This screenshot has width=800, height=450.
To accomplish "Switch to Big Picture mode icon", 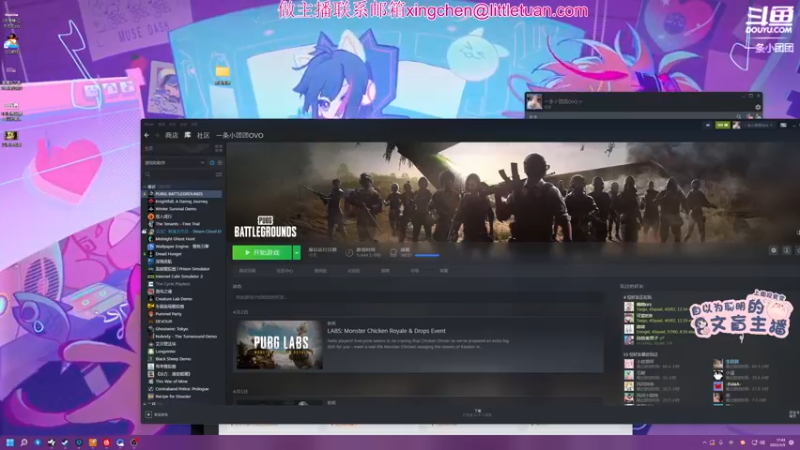I will tap(783, 125).
